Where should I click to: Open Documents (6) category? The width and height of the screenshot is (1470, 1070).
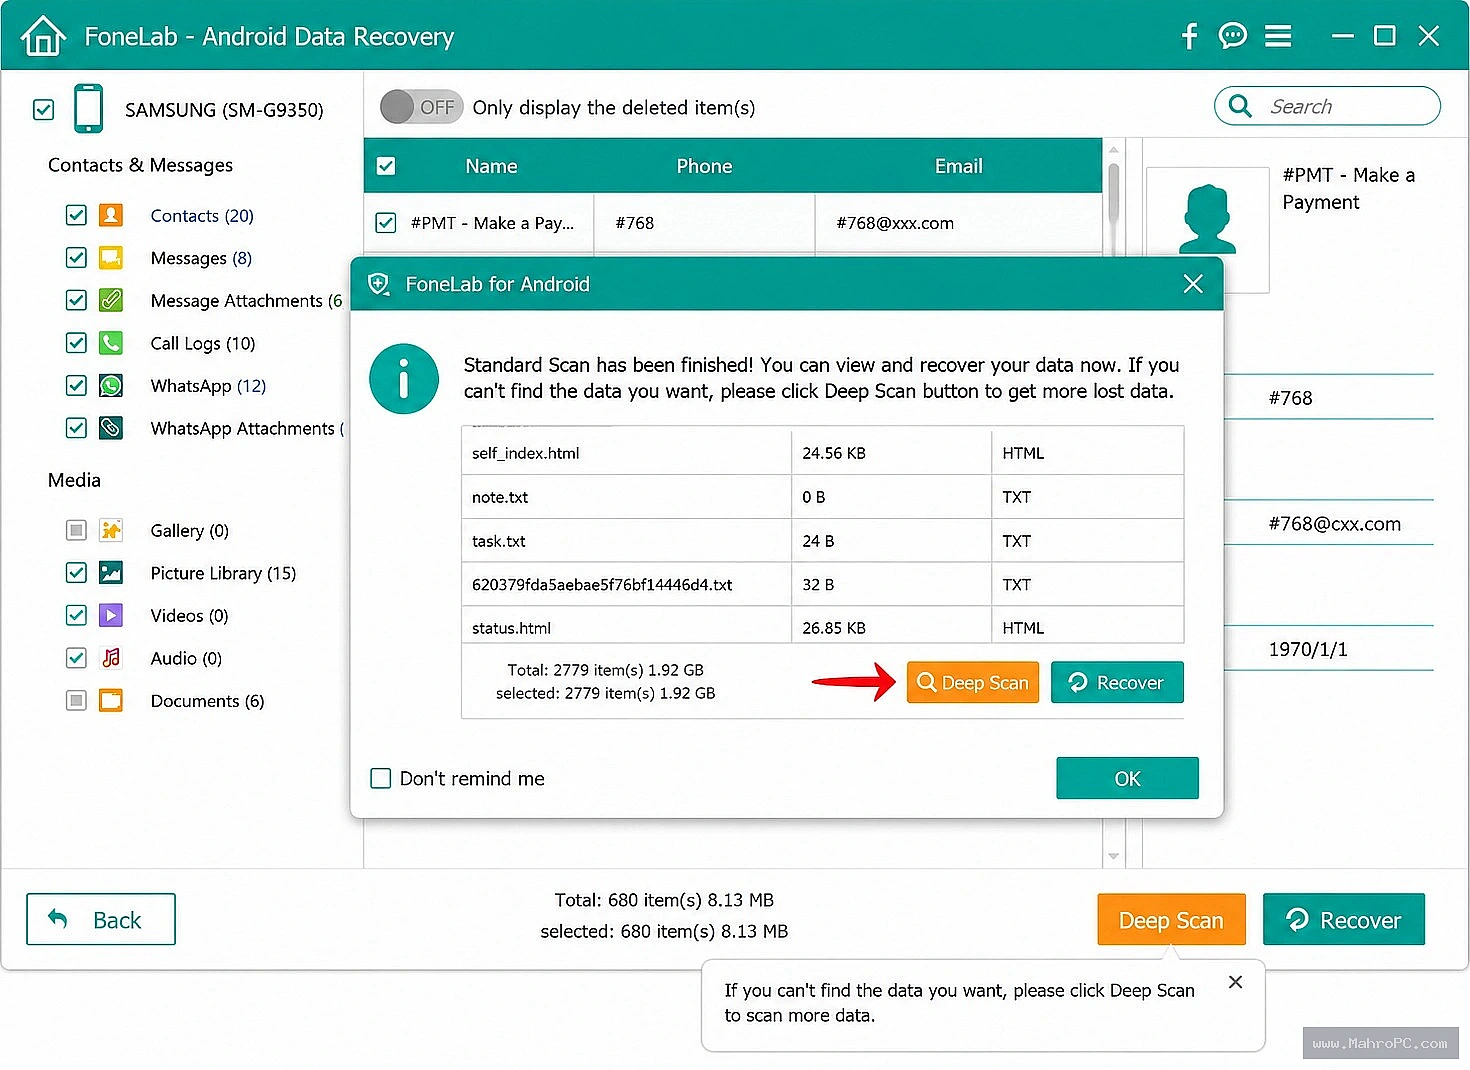[207, 700]
